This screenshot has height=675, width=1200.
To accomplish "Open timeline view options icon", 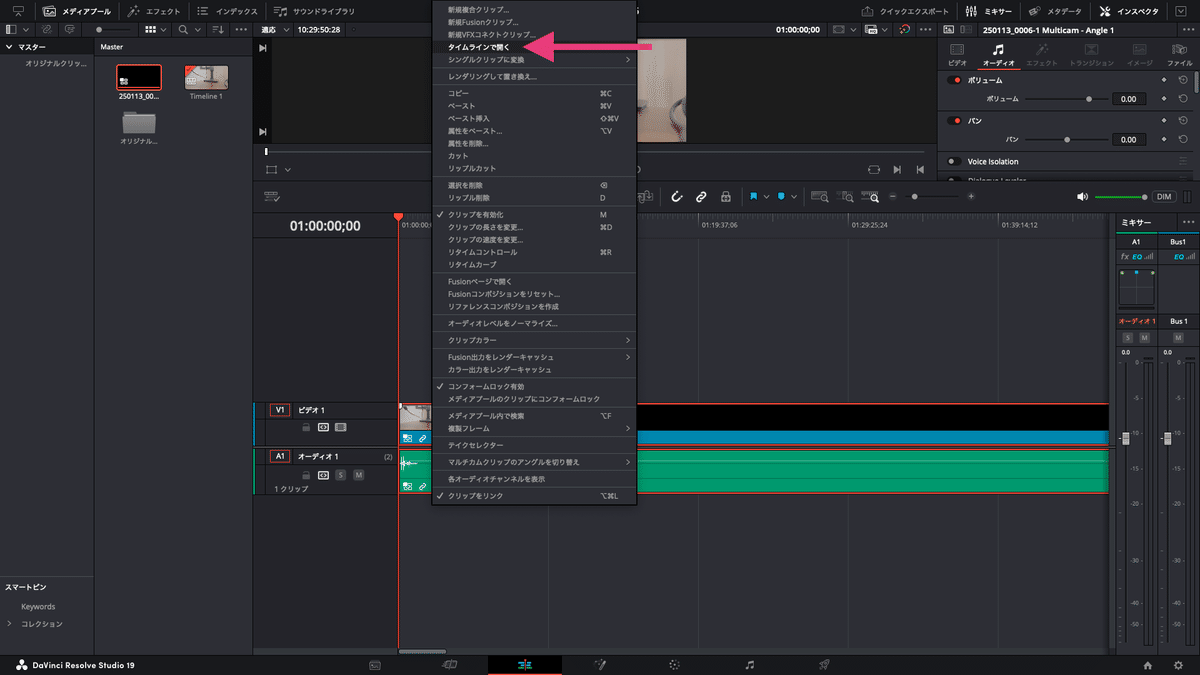I will 271,197.
